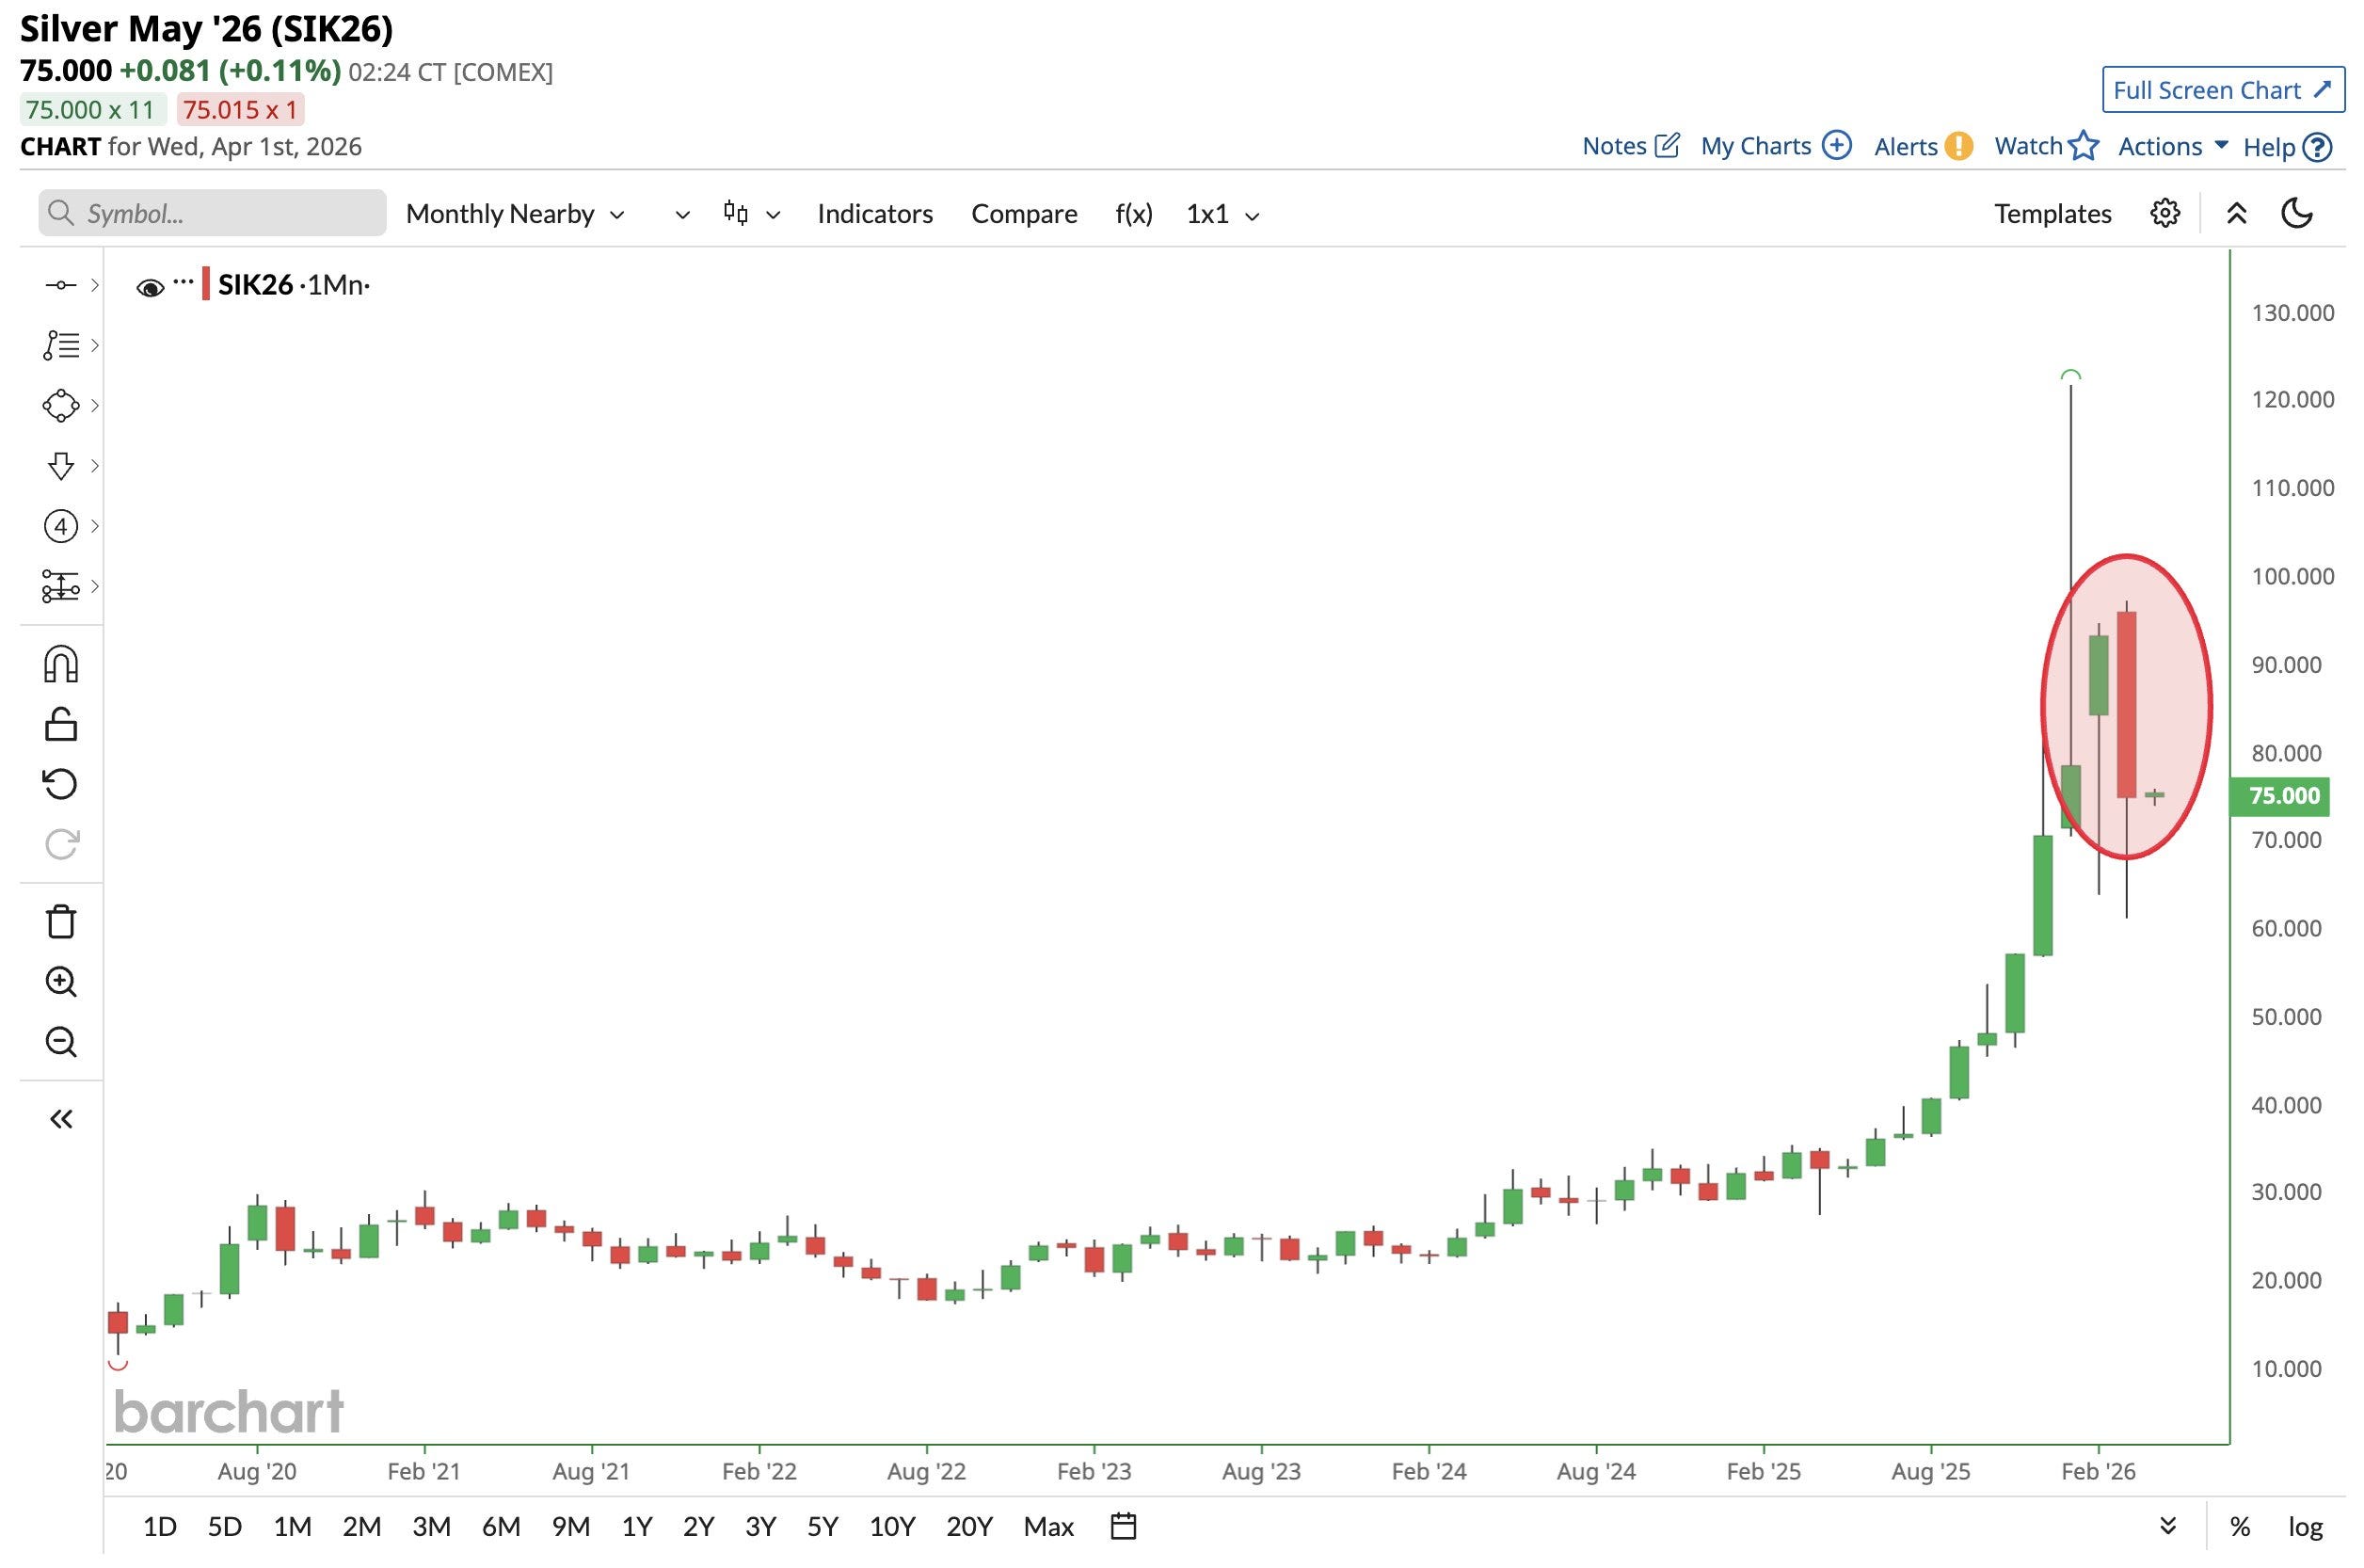Image resolution: width=2364 pixels, height=1568 pixels.
Task: Undo last chart action
Action: point(61,784)
